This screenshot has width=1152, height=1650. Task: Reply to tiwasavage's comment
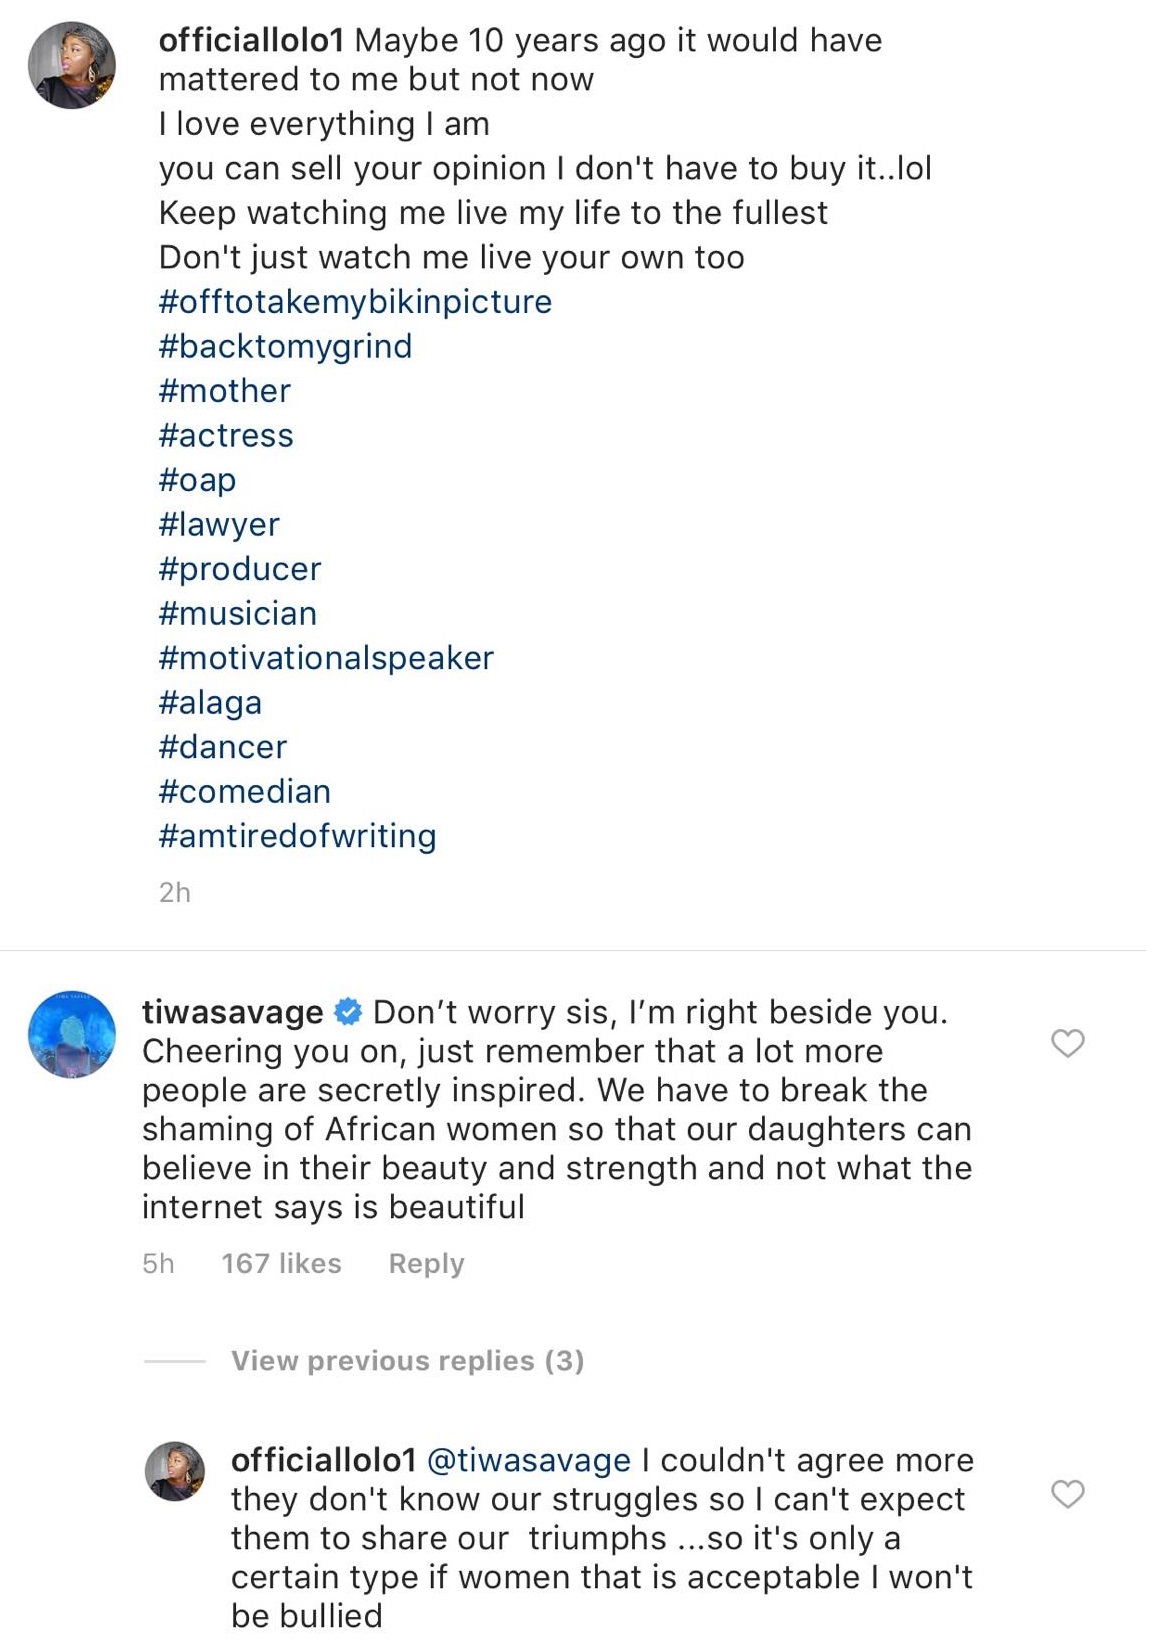click(x=426, y=1263)
